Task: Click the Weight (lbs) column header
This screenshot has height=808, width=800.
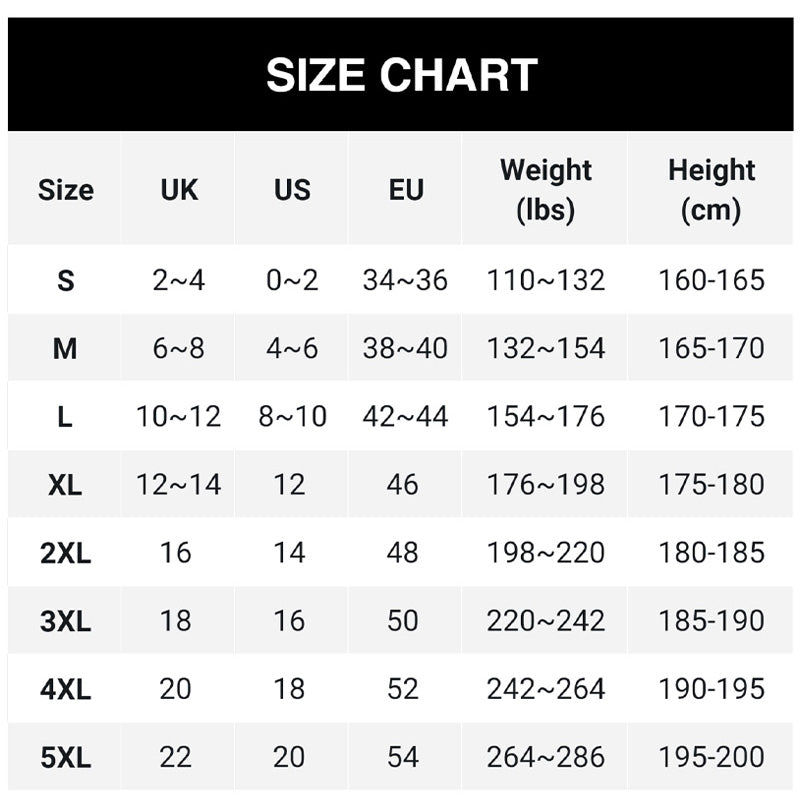Action: [546, 190]
